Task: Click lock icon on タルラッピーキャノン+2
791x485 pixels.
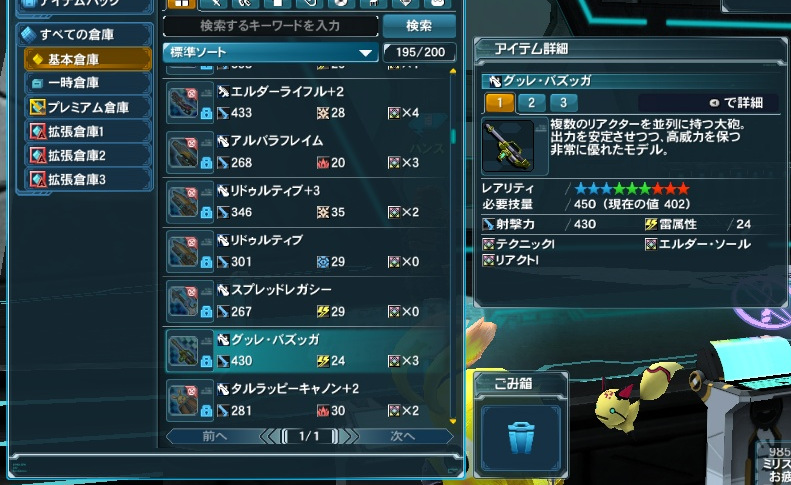Action: click(x=206, y=411)
